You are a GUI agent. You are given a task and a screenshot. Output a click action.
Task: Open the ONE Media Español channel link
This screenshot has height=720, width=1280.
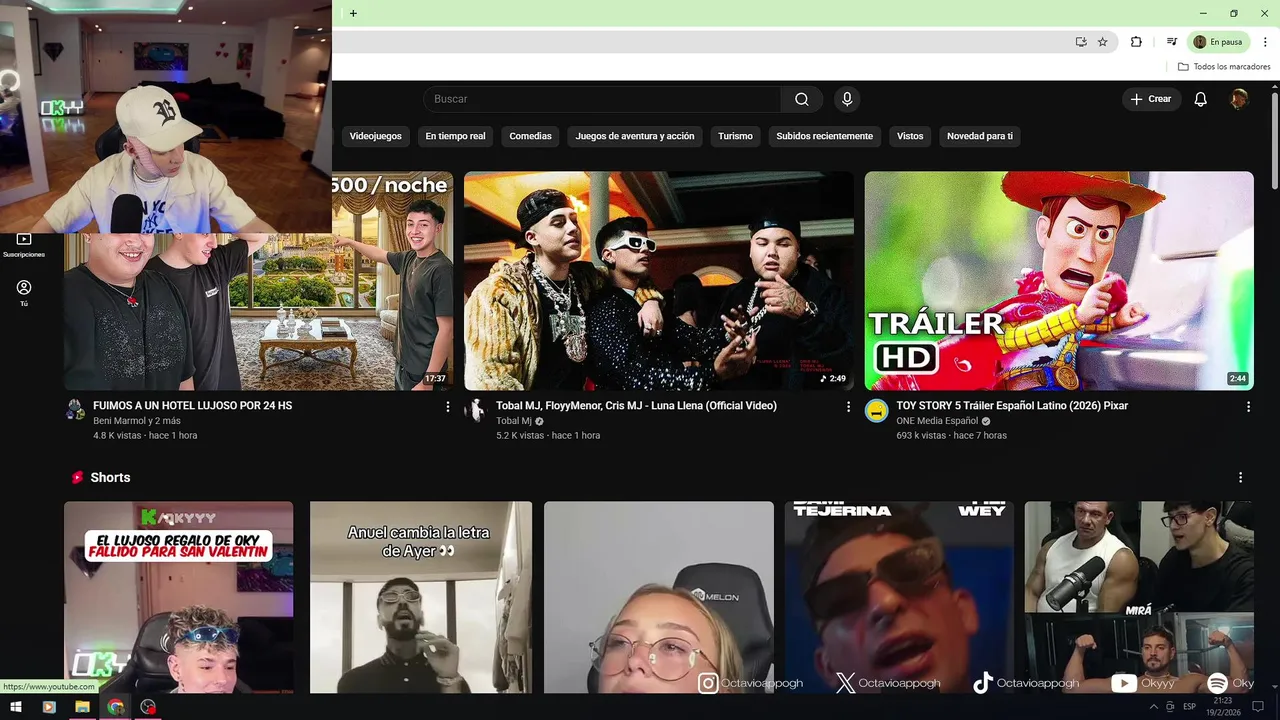coord(937,421)
